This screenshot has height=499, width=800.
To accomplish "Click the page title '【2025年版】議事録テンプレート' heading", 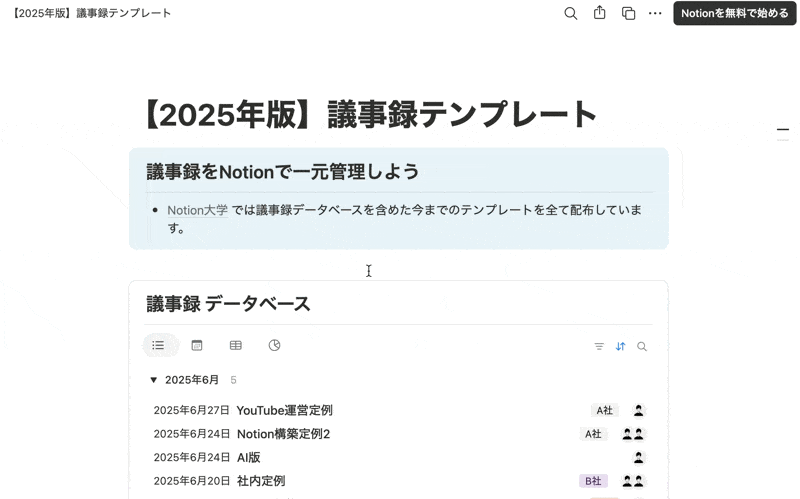I will pyautogui.click(x=370, y=114).
